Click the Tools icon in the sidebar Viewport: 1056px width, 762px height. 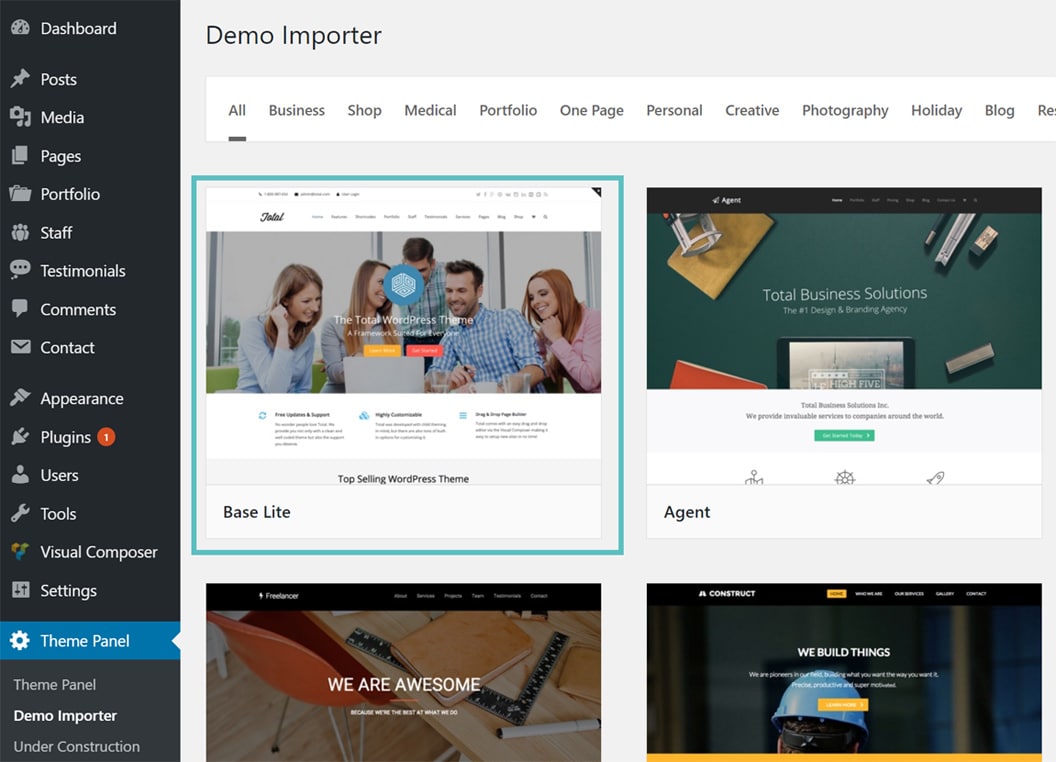(x=22, y=513)
